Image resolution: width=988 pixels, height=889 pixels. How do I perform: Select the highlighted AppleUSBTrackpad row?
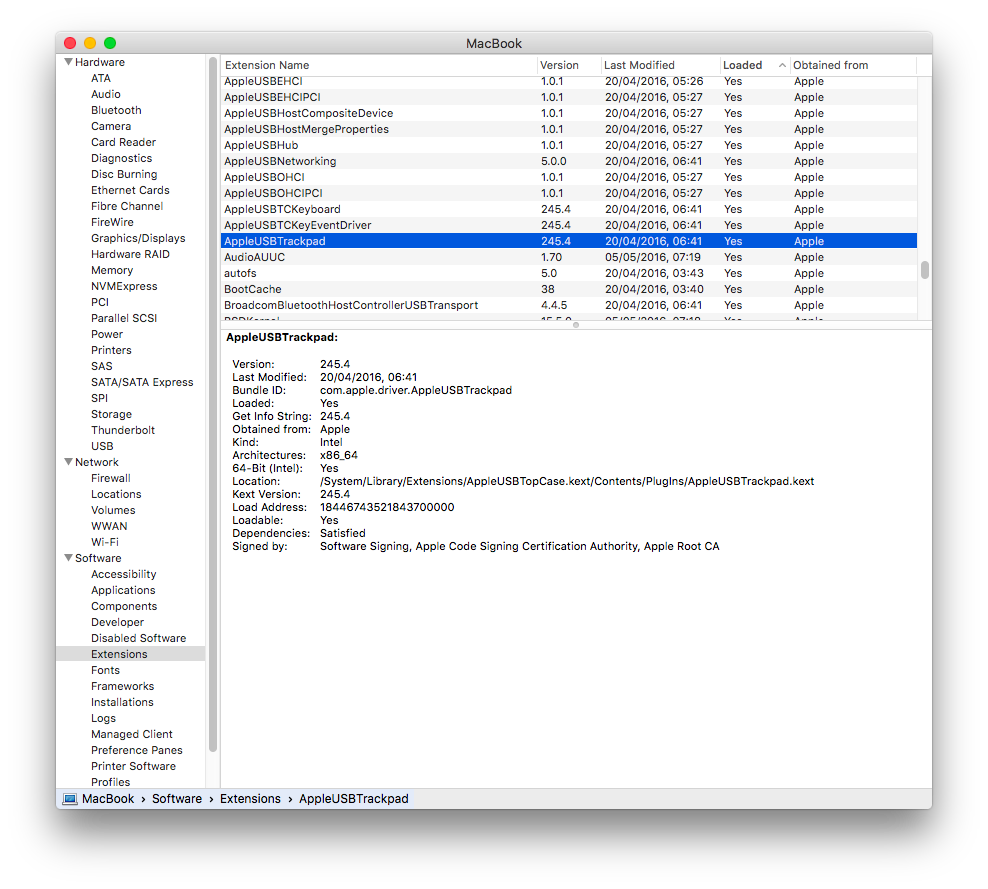(569, 241)
